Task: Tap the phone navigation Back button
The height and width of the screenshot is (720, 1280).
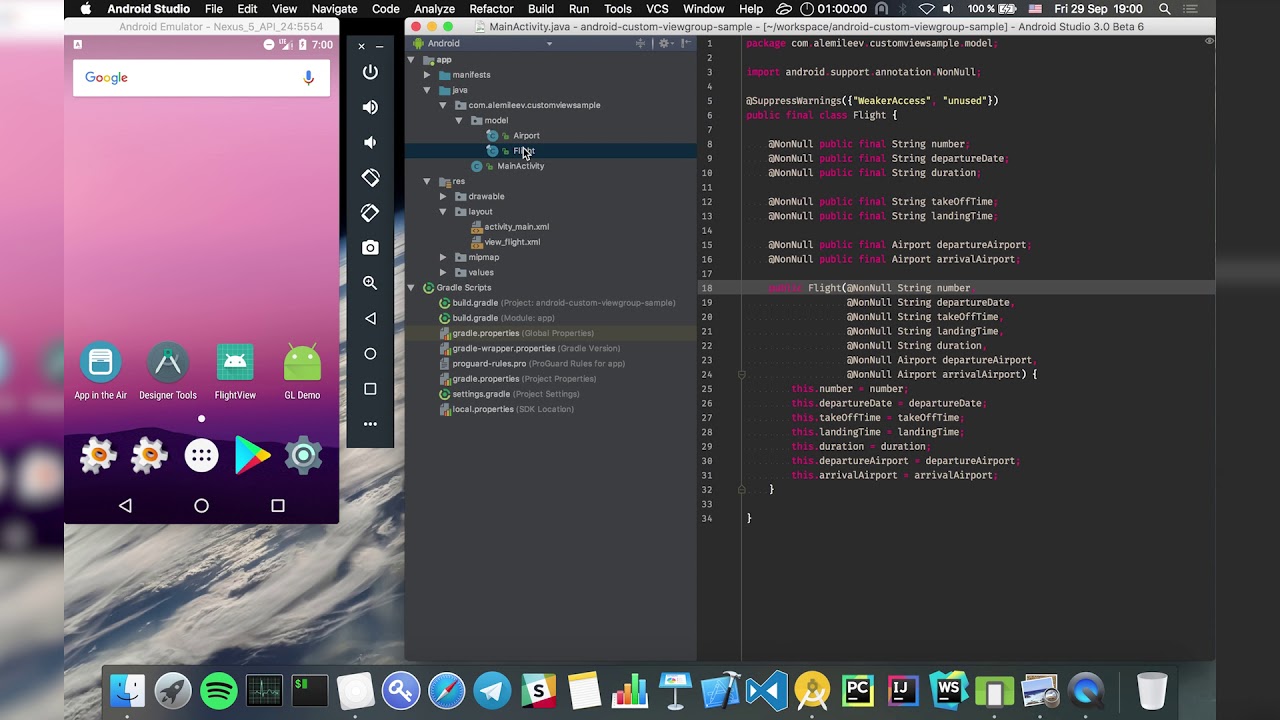Action: click(x=125, y=506)
